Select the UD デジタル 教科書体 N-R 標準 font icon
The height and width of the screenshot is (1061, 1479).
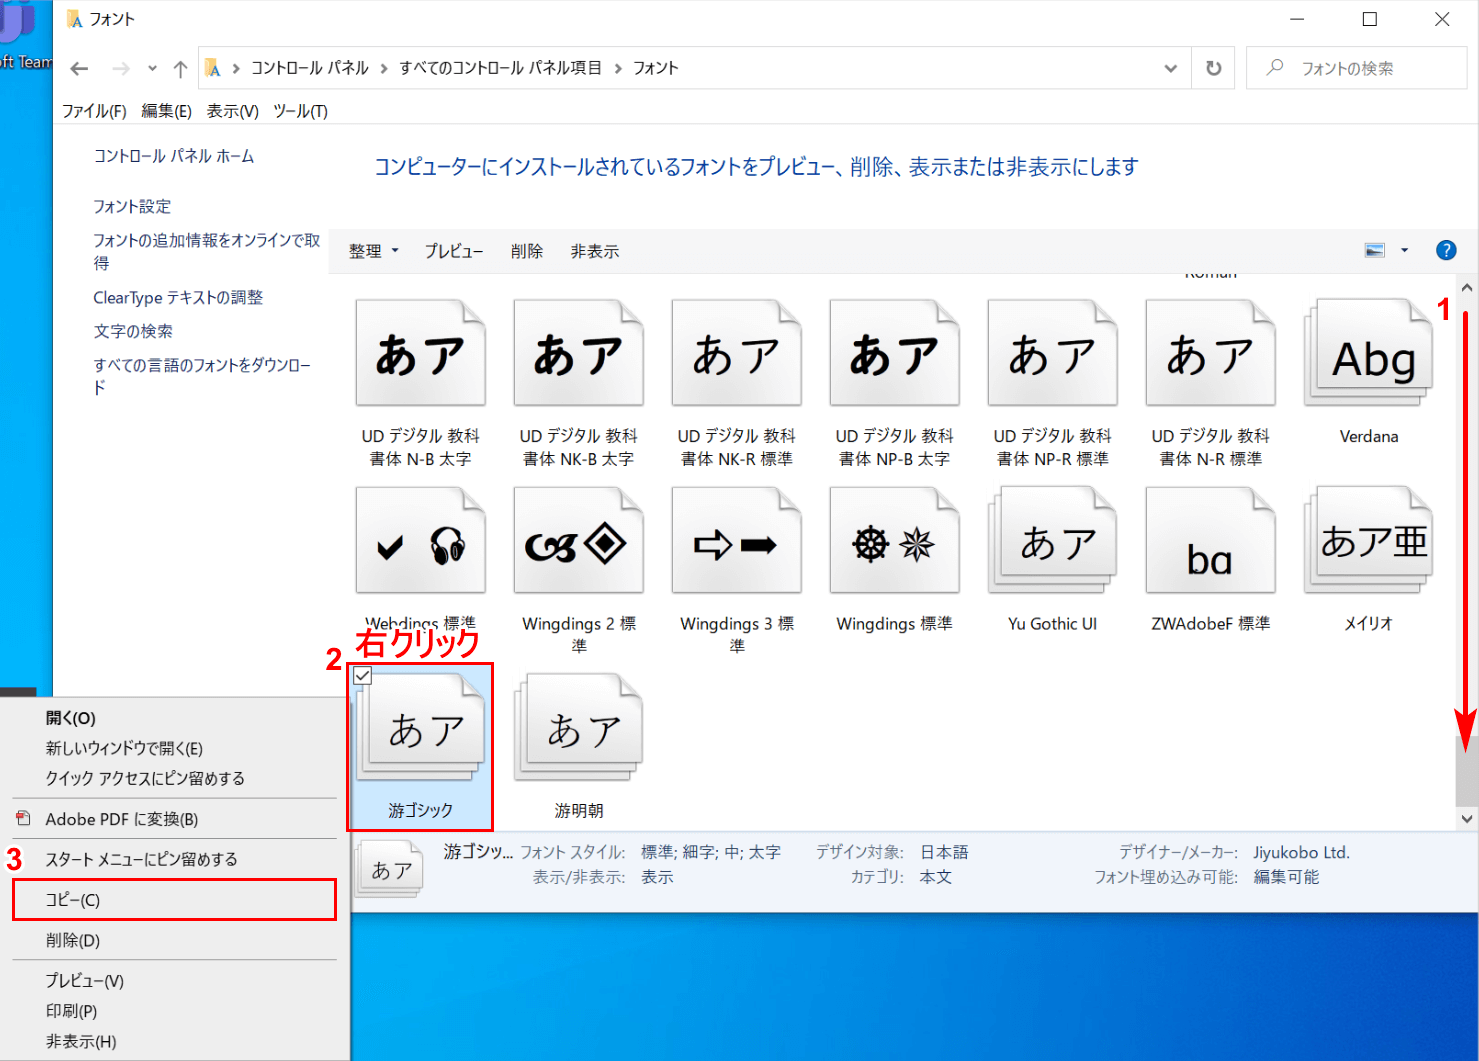(1211, 353)
